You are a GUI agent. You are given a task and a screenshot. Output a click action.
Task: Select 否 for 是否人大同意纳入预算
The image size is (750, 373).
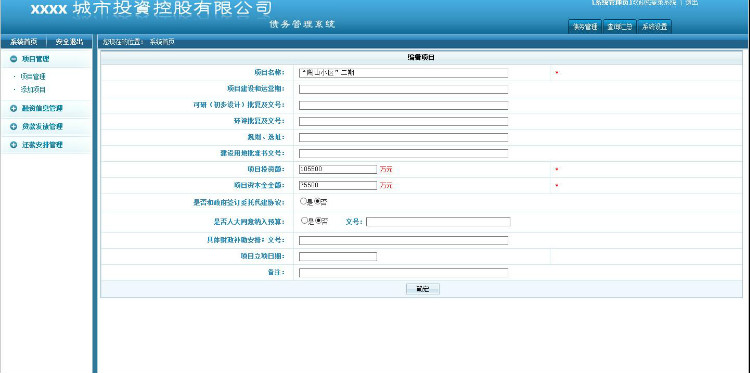coord(318,221)
